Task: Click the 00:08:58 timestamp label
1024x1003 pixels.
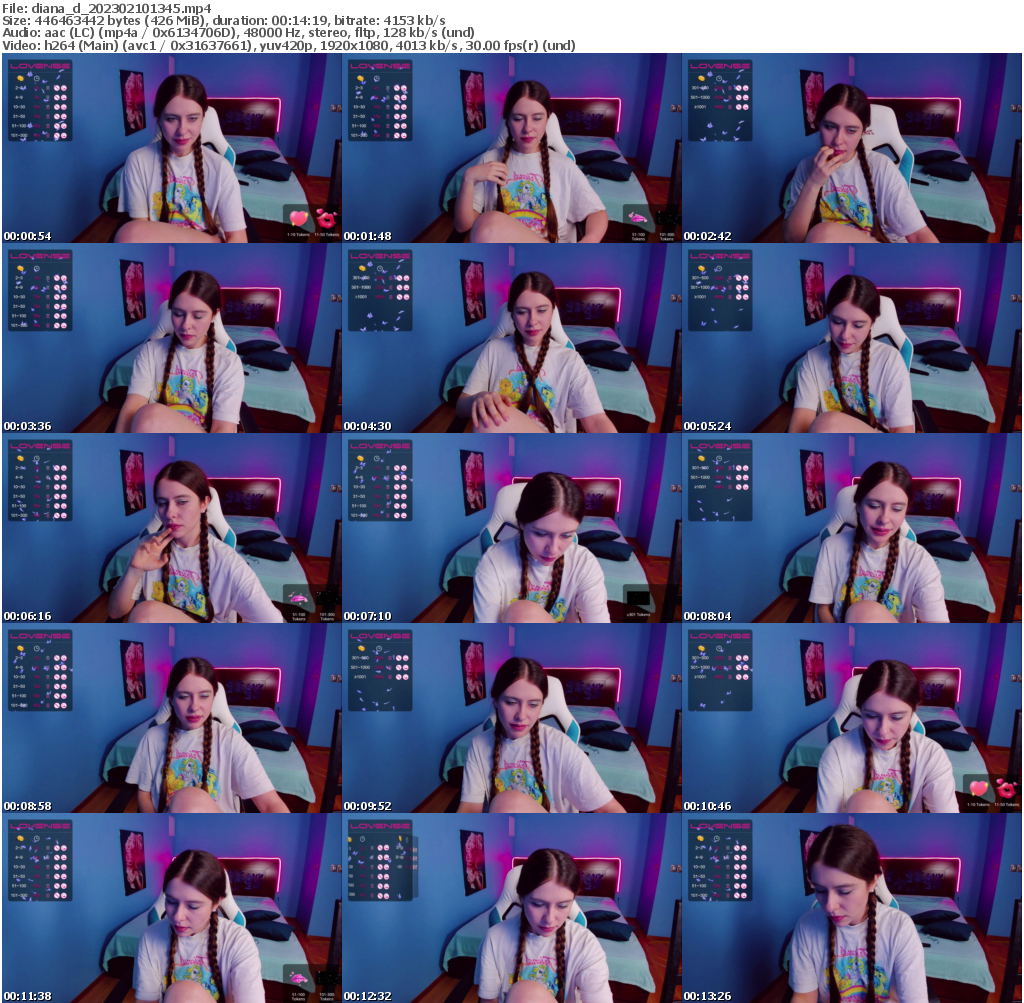Action: (x=27, y=806)
